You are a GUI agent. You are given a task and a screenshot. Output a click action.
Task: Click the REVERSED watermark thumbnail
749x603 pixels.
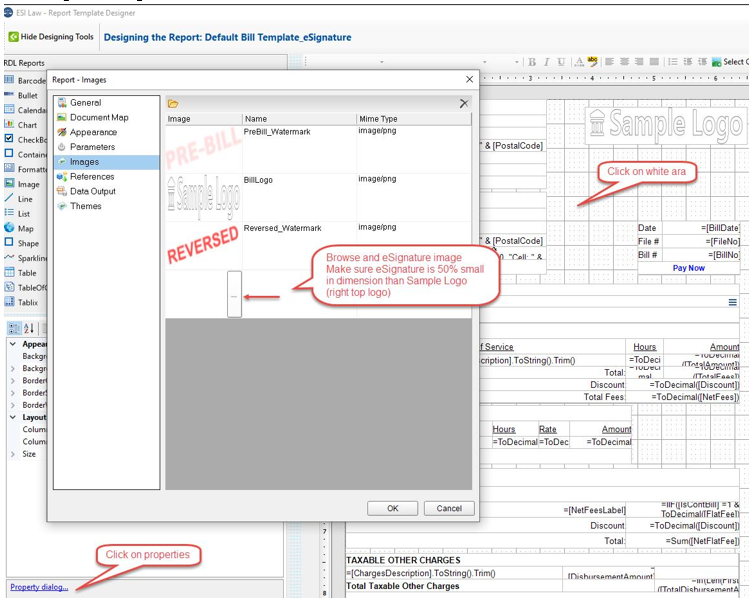point(203,246)
